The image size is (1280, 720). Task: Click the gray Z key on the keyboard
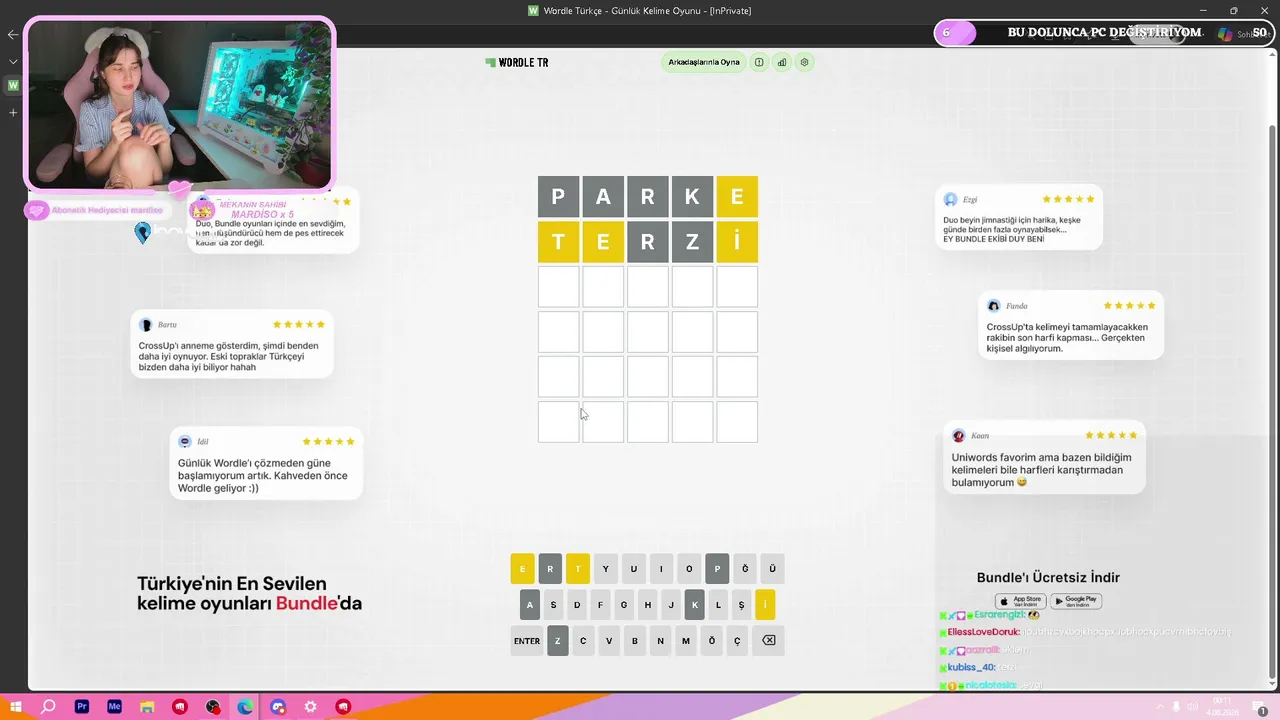[558, 641]
